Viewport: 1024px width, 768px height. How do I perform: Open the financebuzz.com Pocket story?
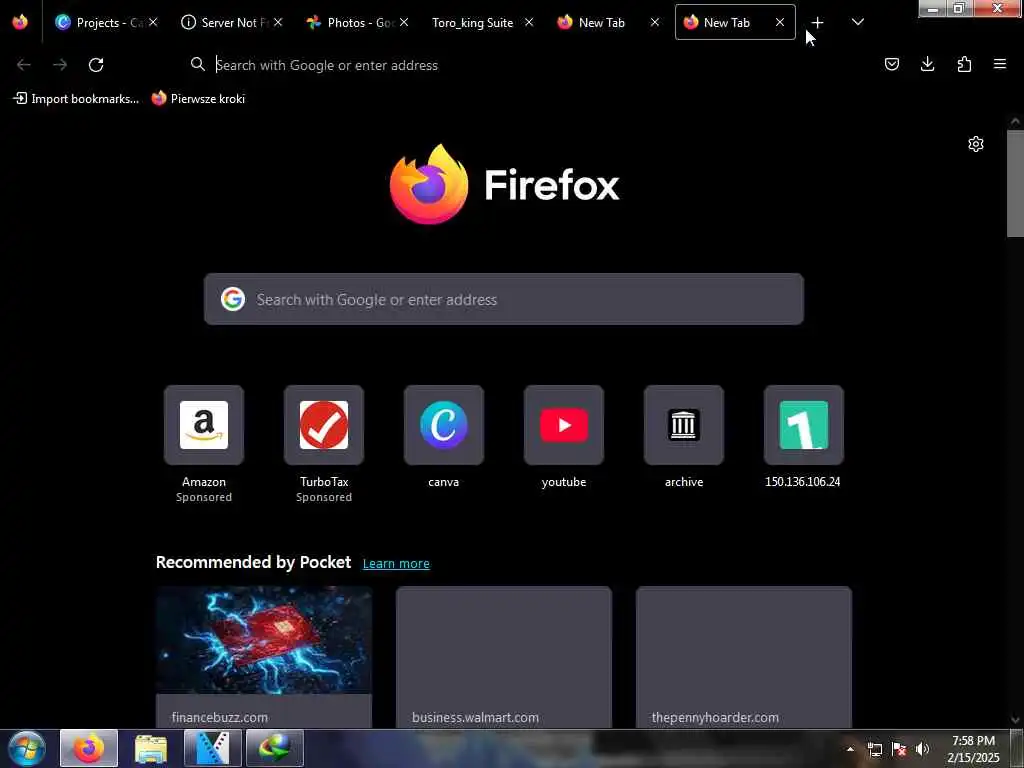[x=264, y=657]
